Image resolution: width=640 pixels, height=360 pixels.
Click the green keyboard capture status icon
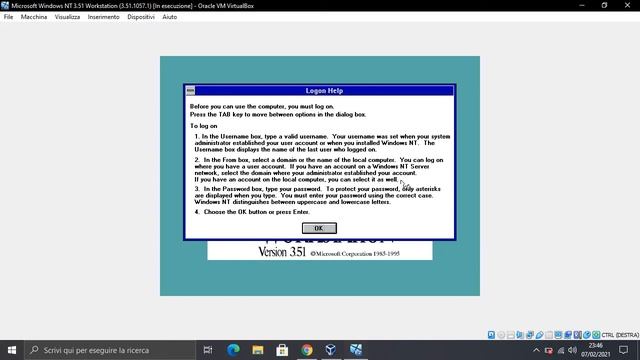596,335
